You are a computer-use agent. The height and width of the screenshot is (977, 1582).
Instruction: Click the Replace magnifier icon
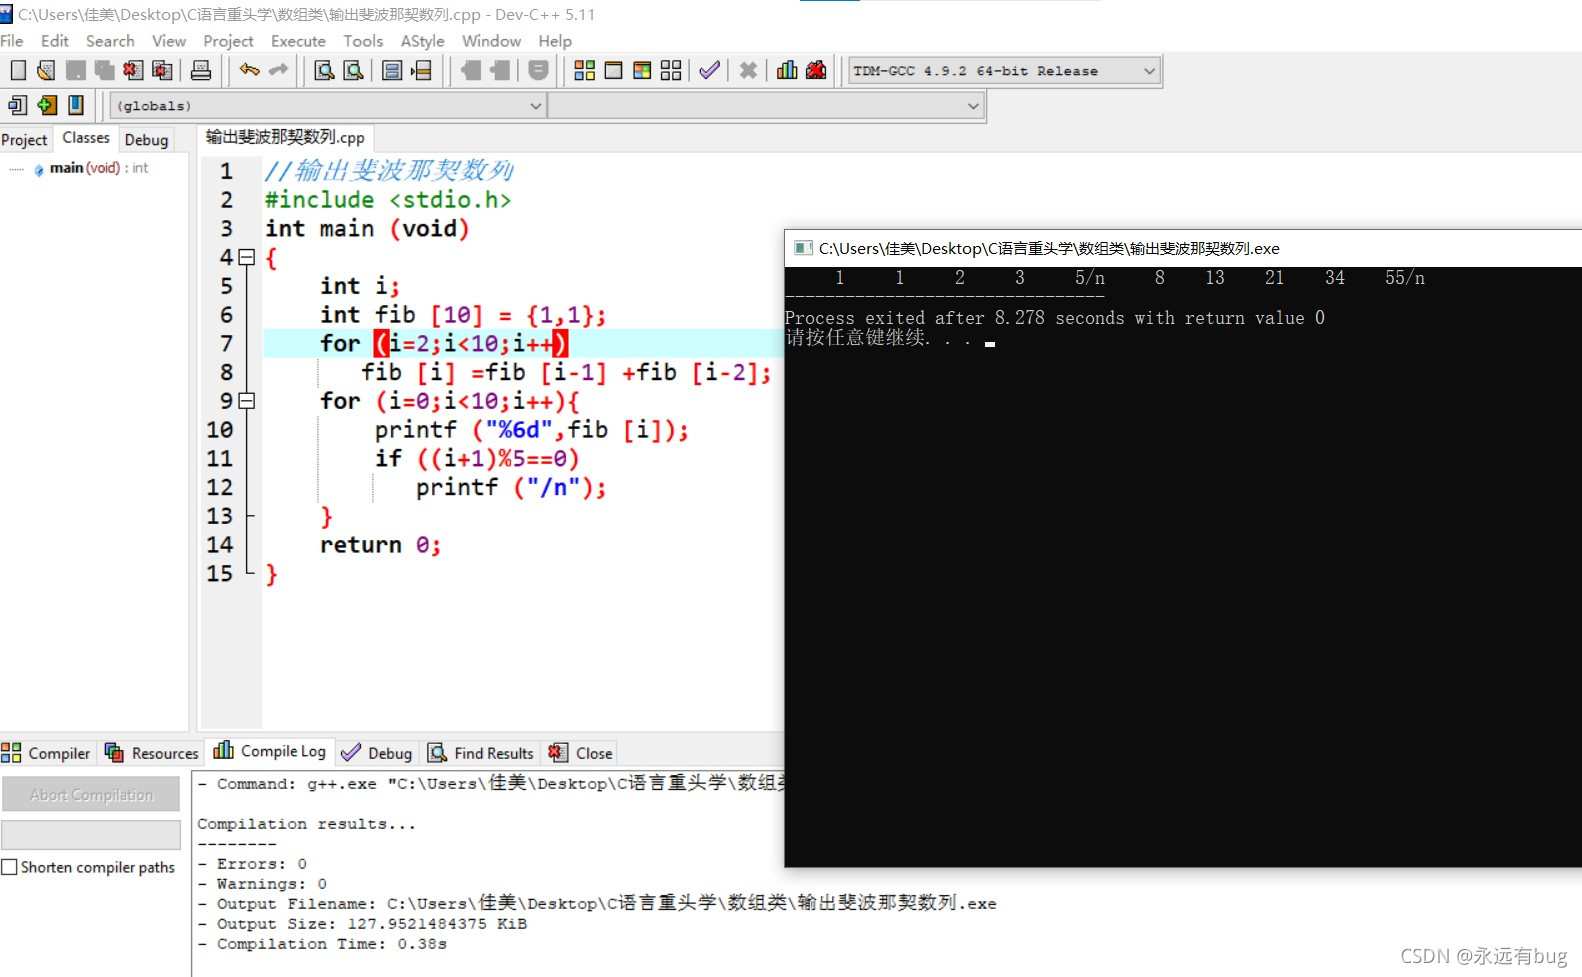(353, 70)
